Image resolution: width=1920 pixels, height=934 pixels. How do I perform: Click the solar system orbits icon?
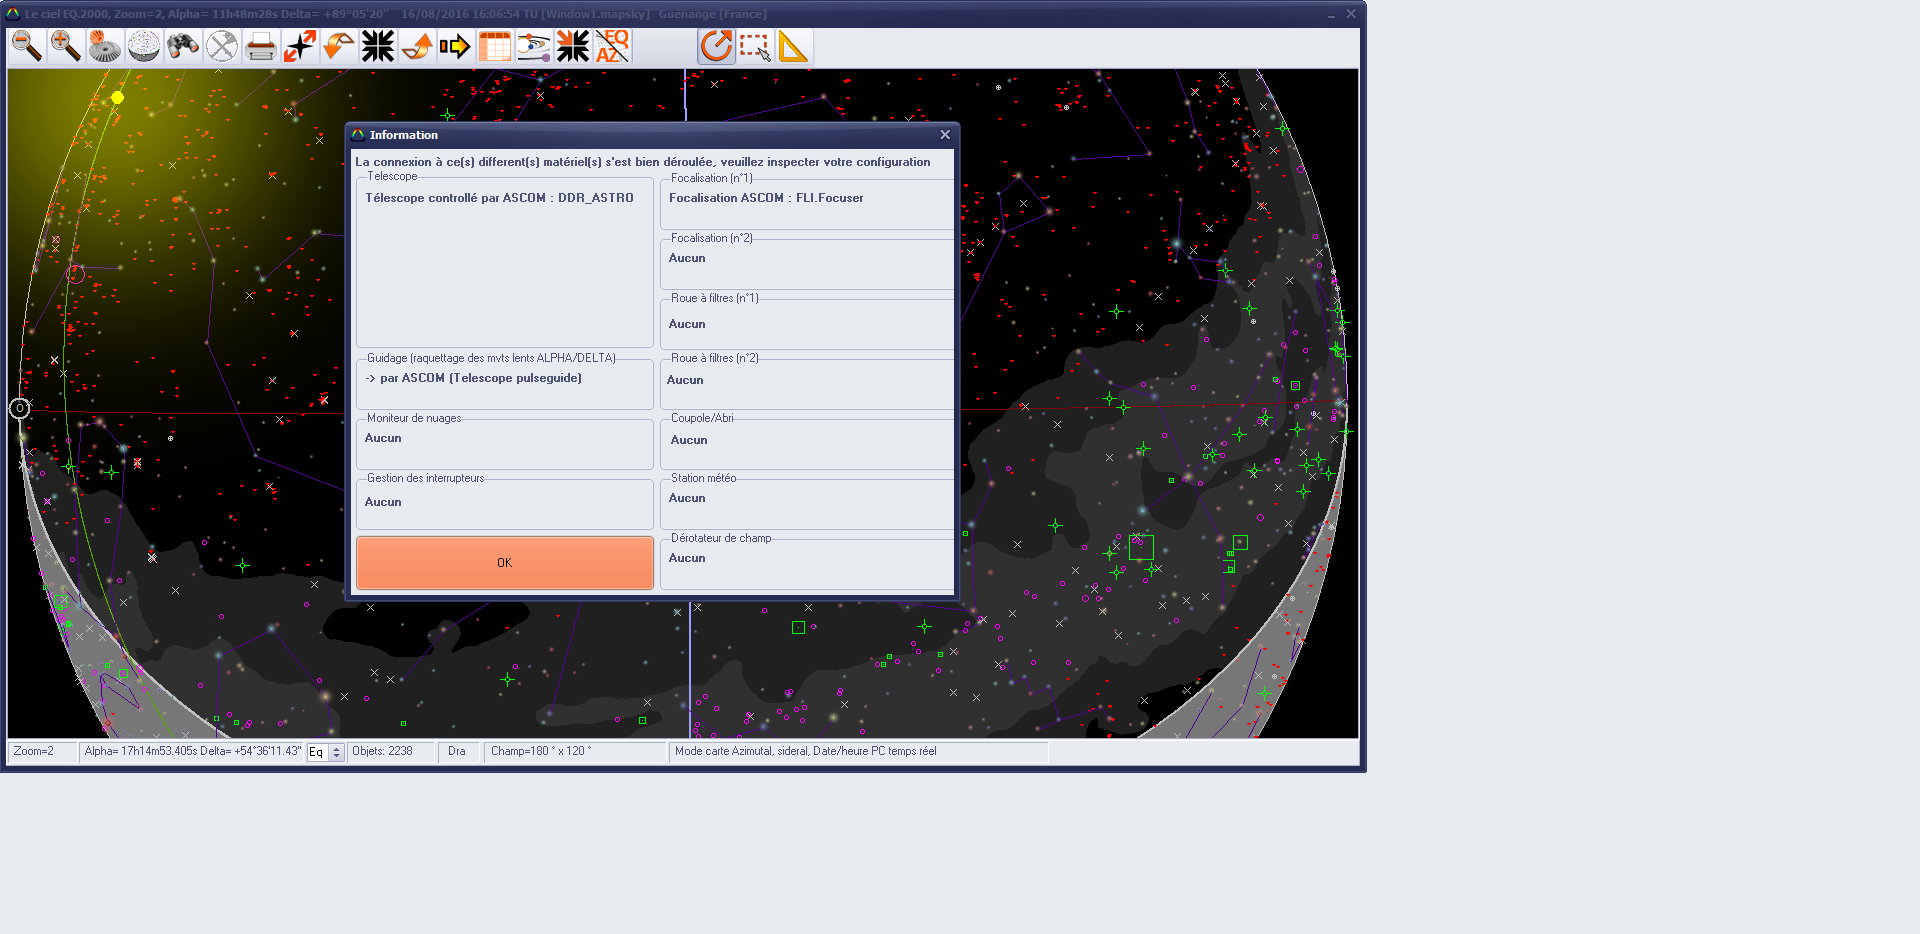pos(534,46)
